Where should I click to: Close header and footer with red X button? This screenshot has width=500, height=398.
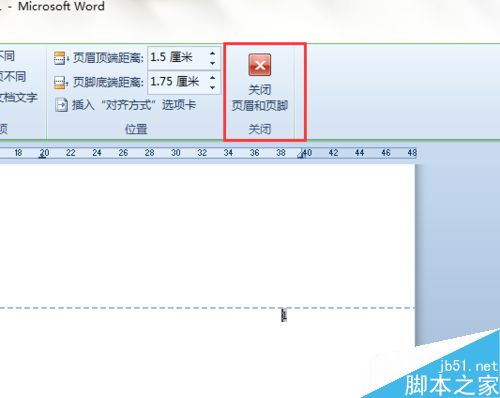tap(260, 82)
